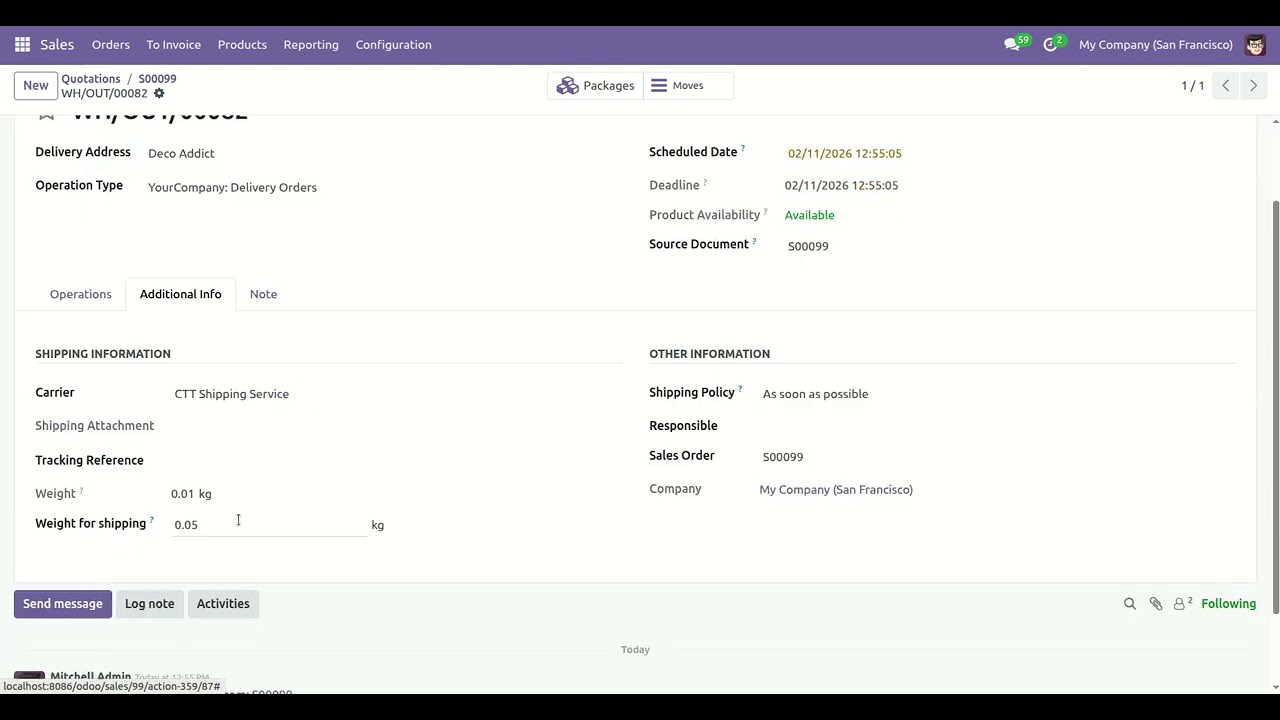Go back to Quotations breadcrumb
The width and height of the screenshot is (1280, 720).
(x=91, y=79)
